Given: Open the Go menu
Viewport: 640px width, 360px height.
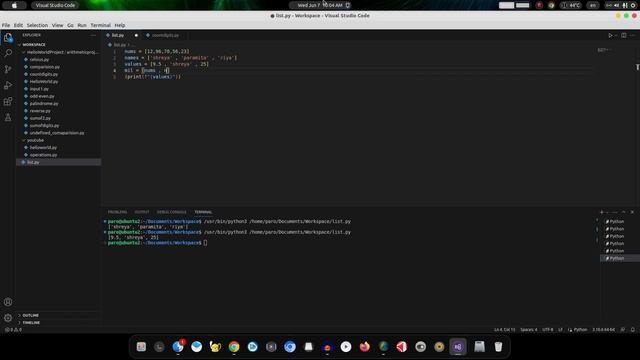Looking at the screenshot, I should (70, 25).
